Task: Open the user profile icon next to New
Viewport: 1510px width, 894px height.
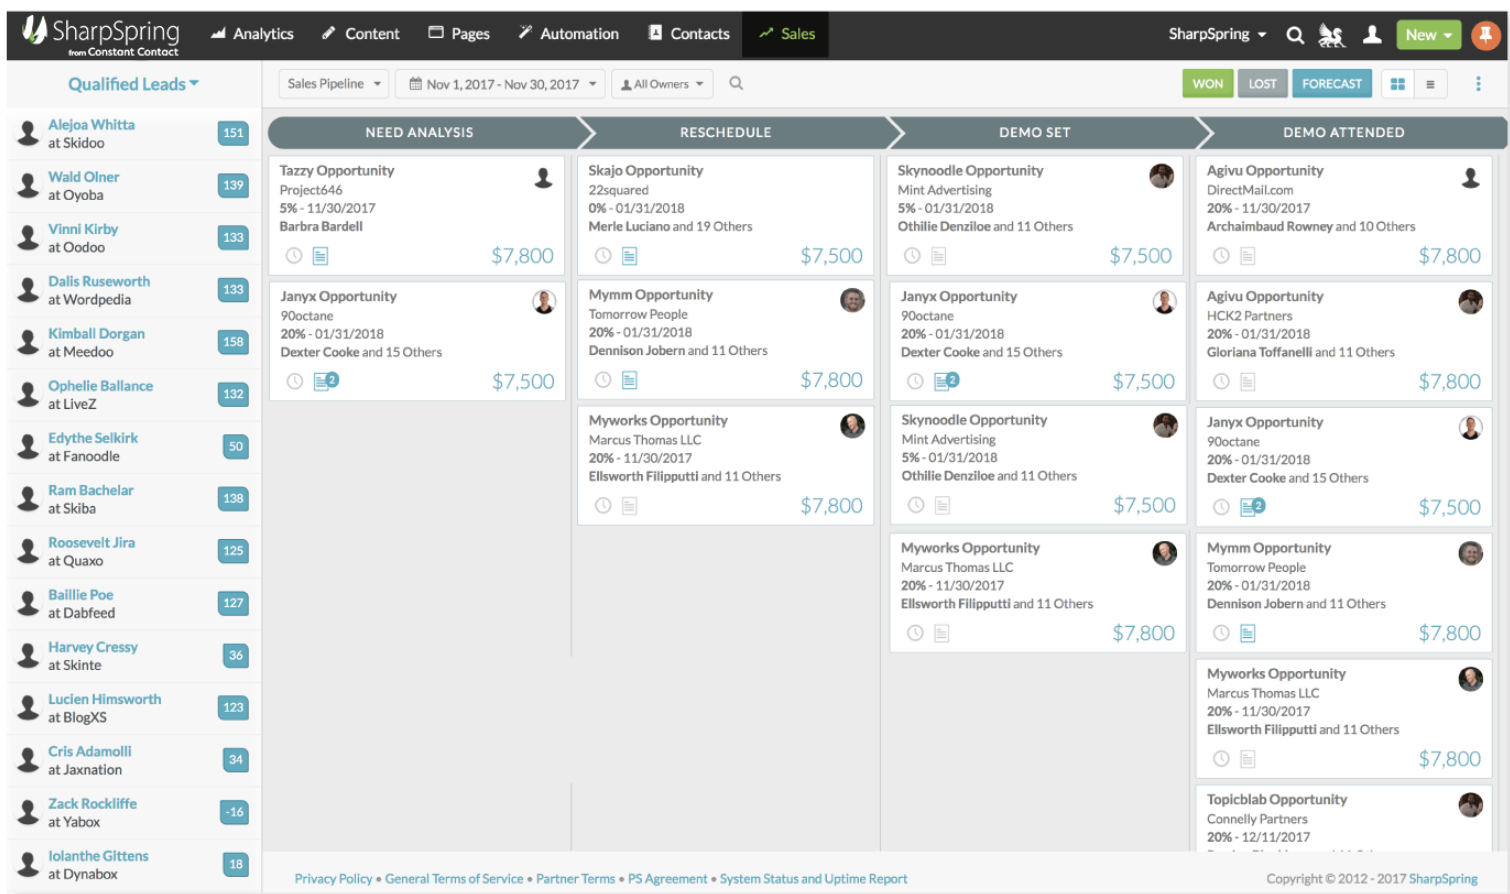Action: pos(1371,33)
